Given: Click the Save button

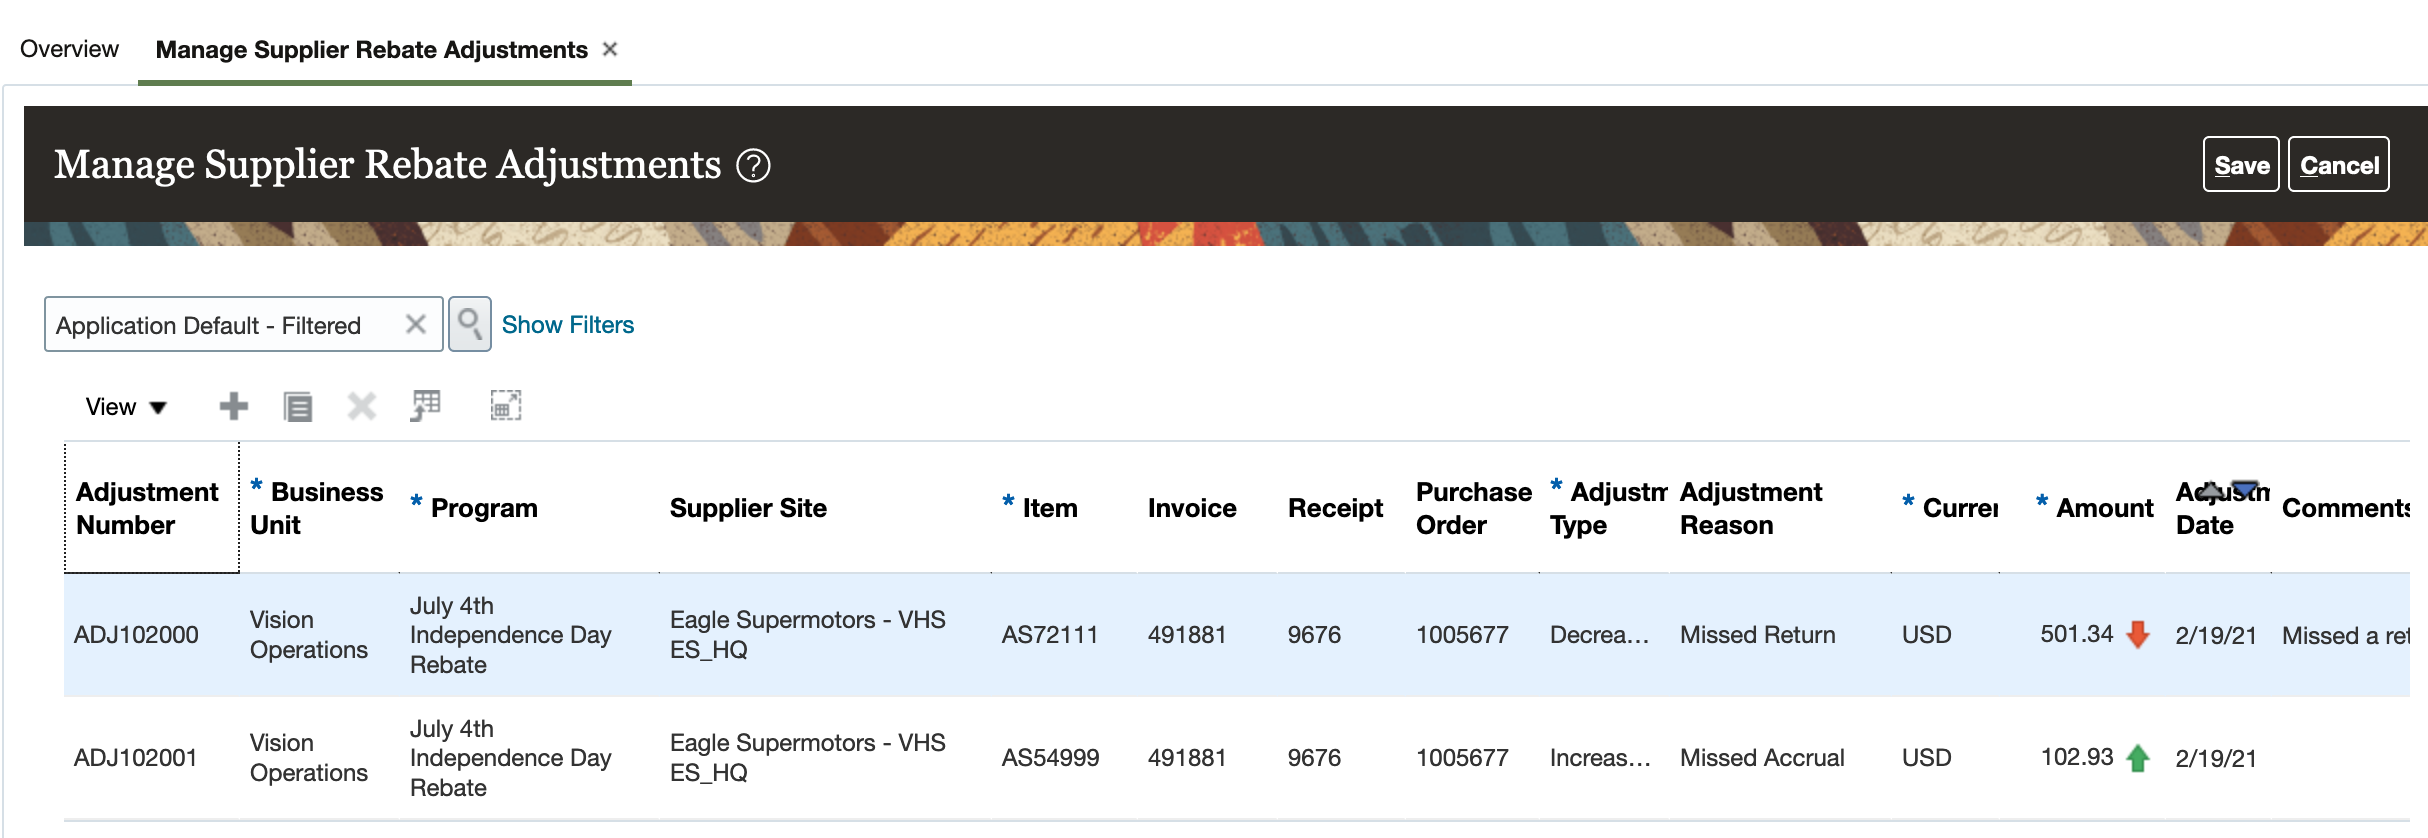Looking at the screenshot, I should tap(2240, 165).
